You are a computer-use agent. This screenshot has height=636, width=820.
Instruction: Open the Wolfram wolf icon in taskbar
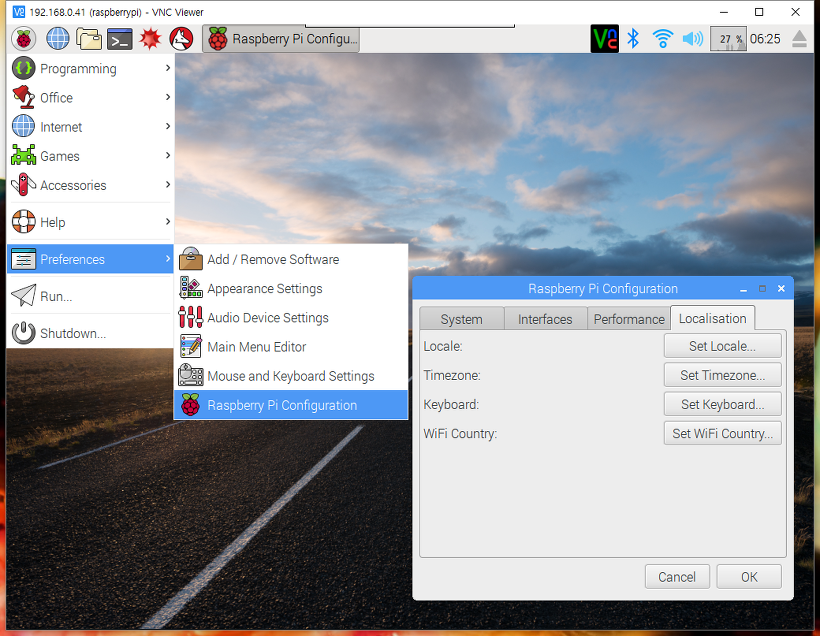coord(181,39)
